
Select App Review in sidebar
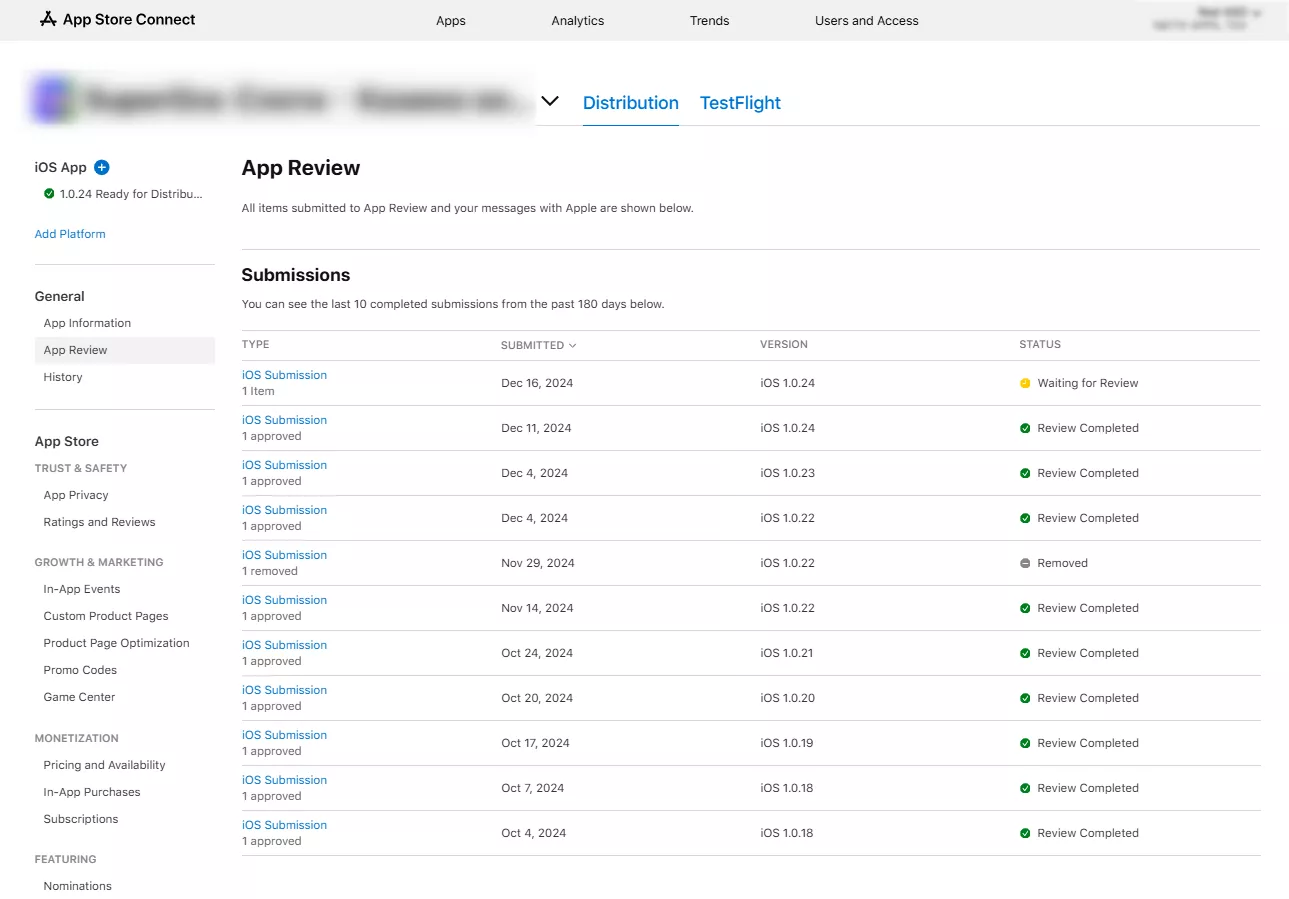tap(125, 350)
